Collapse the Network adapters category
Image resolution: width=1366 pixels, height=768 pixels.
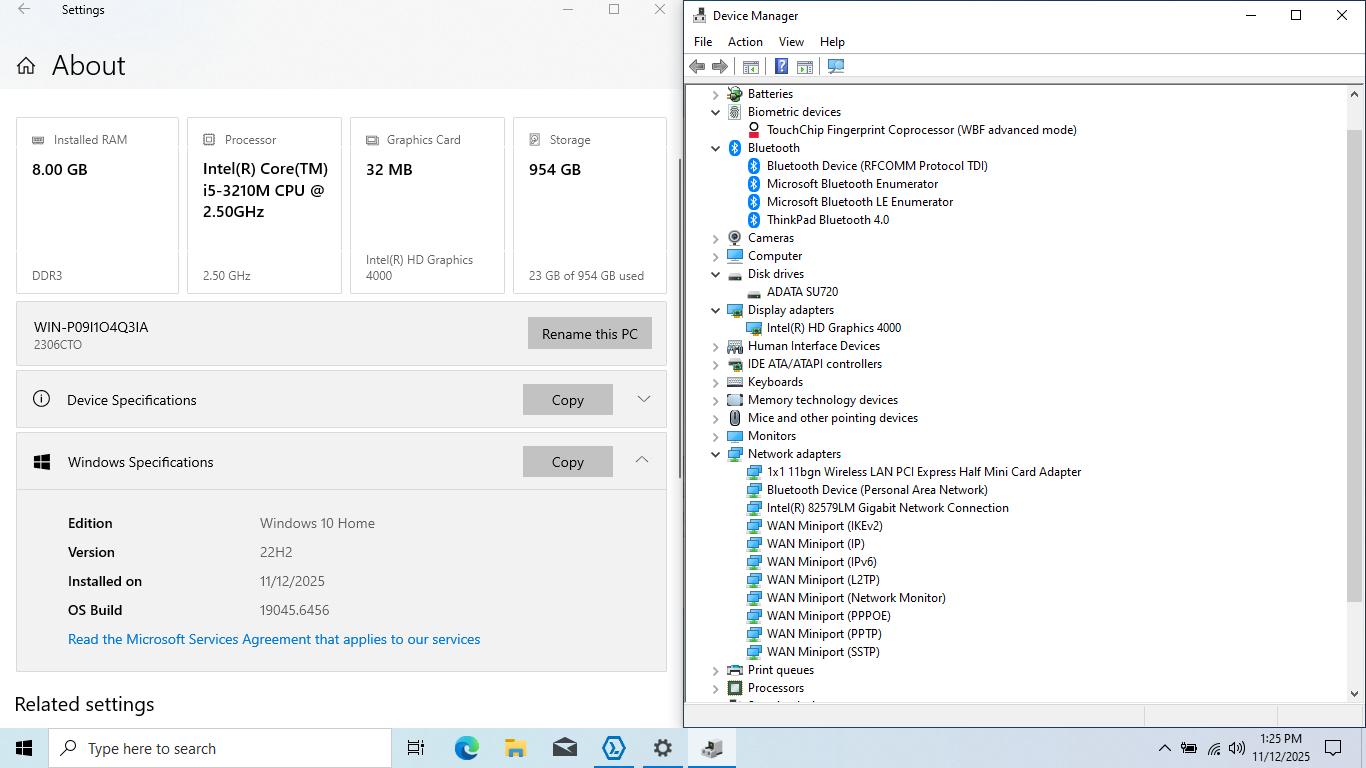715,454
